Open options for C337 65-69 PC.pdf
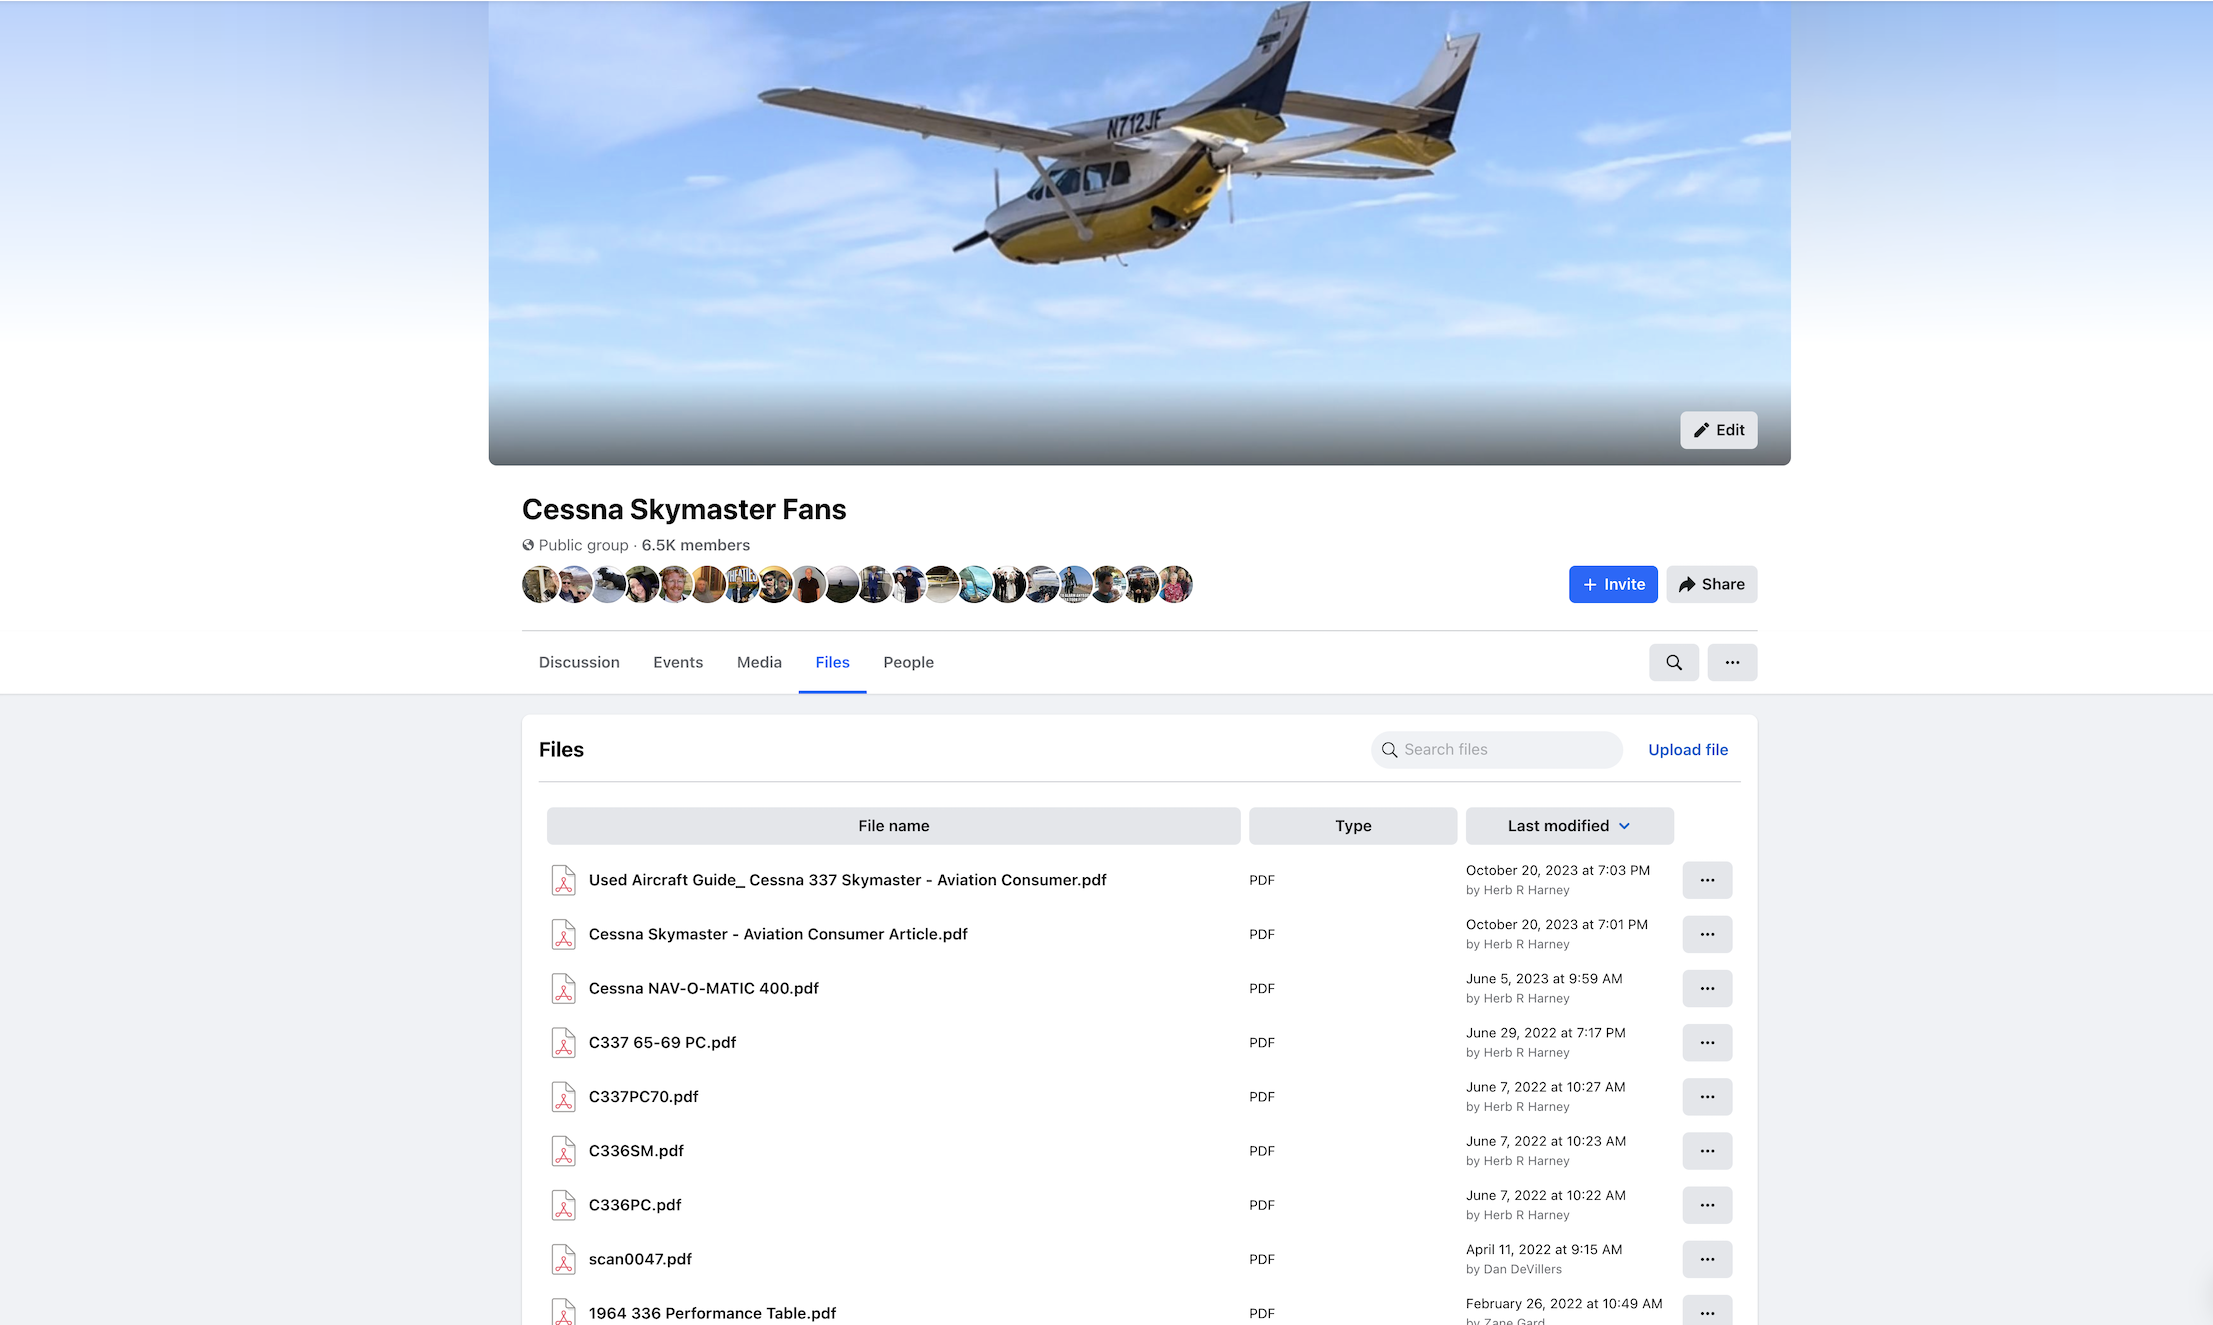 click(1707, 1042)
